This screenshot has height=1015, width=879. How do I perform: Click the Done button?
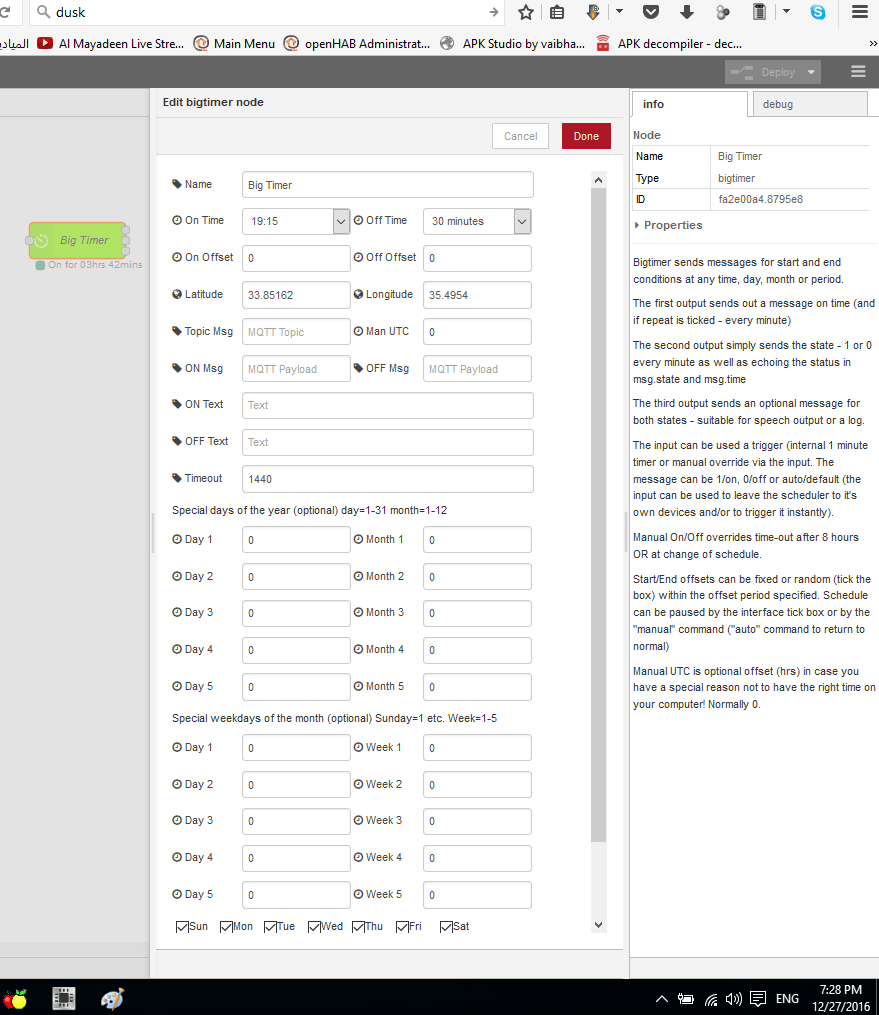coord(586,136)
